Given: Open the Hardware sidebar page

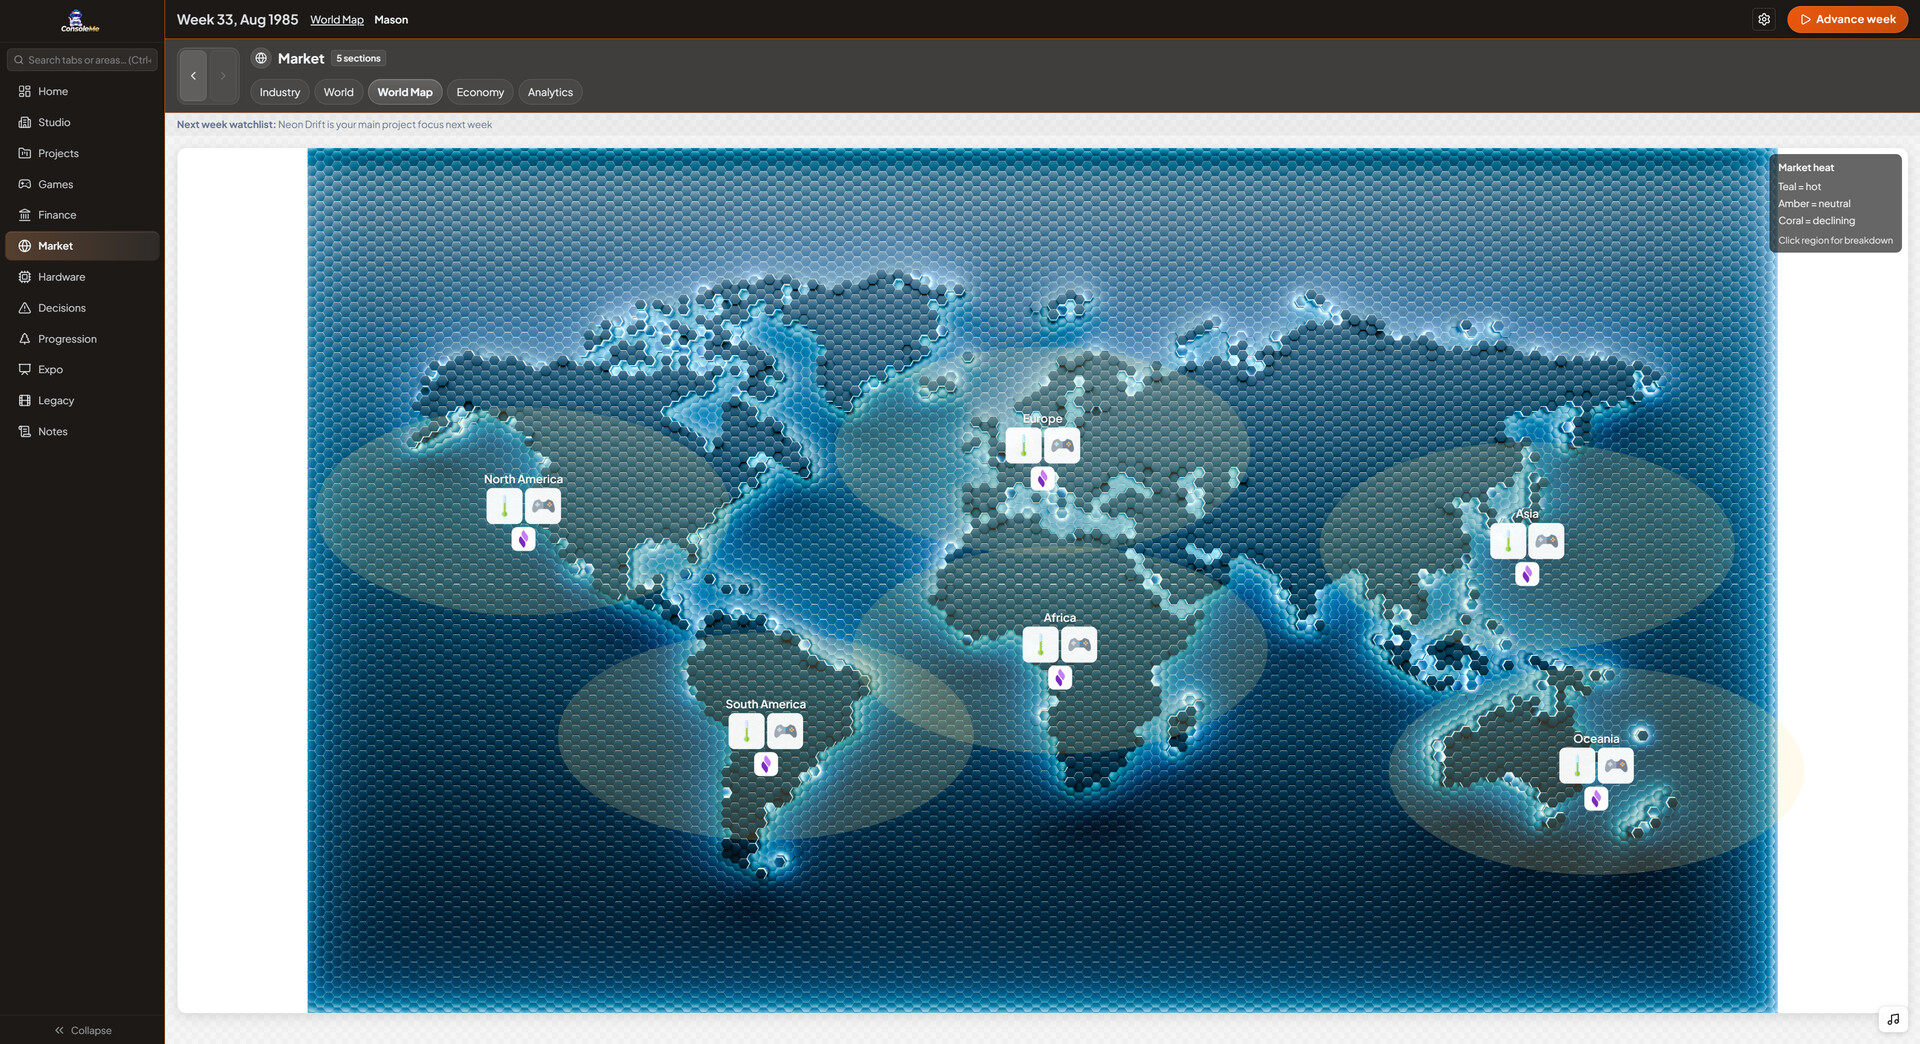Looking at the screenshot, I should pyautogui.click(x=61, y=277).
